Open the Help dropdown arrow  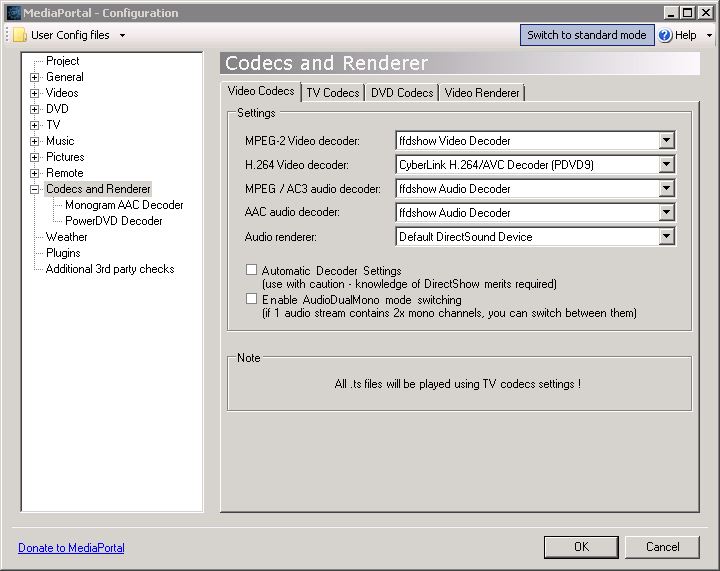[x=709, y=35]
